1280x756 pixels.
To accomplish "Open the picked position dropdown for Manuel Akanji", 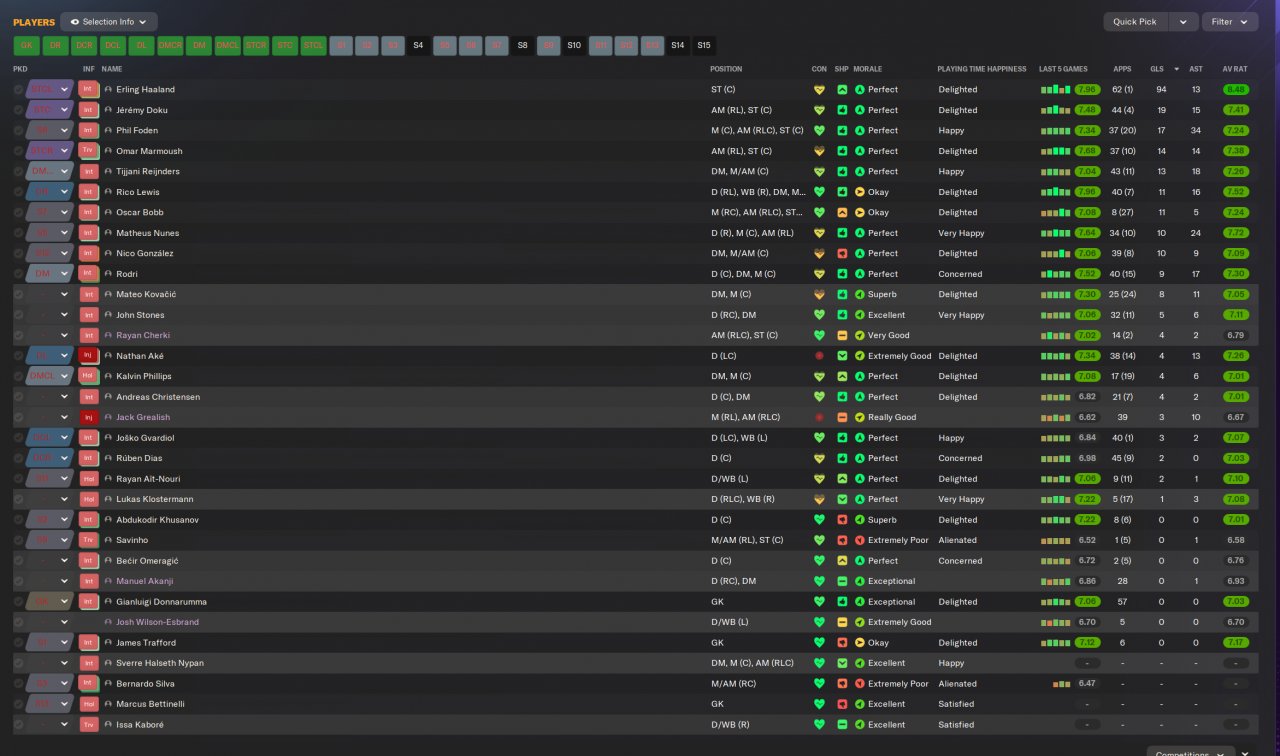I will tap(50, 581).
